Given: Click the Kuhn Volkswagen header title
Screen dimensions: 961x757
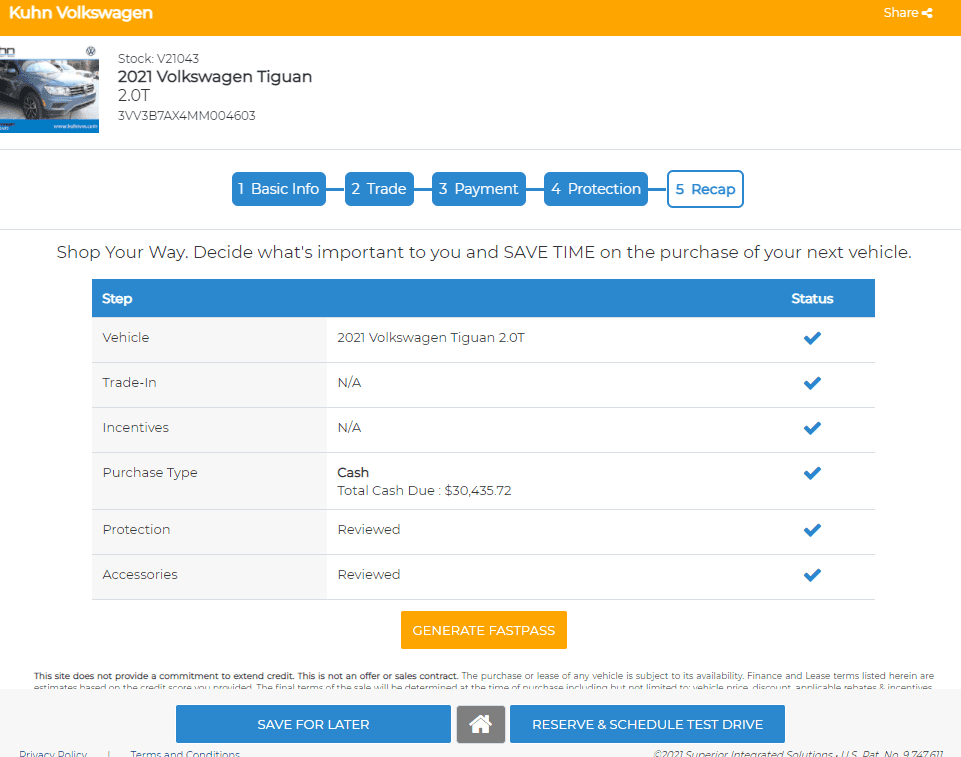Looking at the screenshot, I should (x=81, y=13).
